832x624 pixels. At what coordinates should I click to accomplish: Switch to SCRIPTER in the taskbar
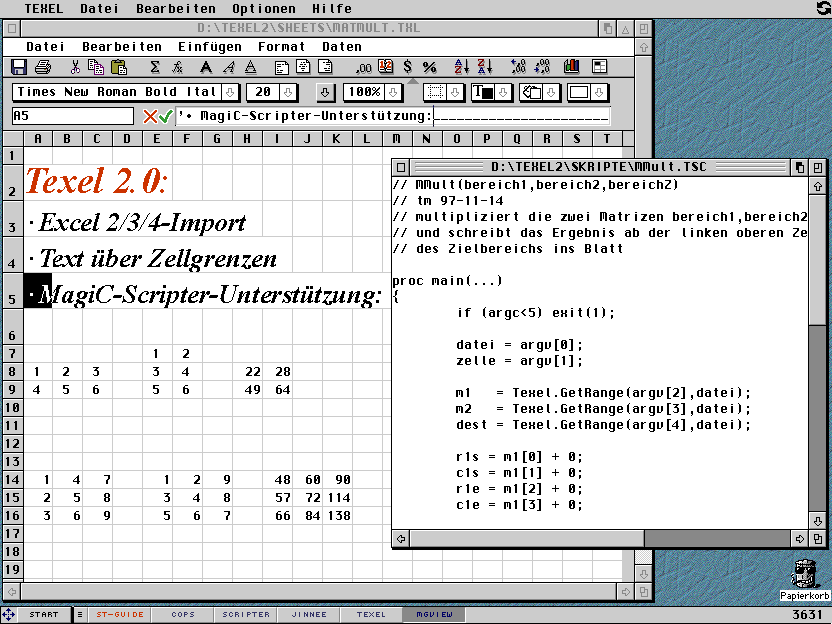coord(246,614)
